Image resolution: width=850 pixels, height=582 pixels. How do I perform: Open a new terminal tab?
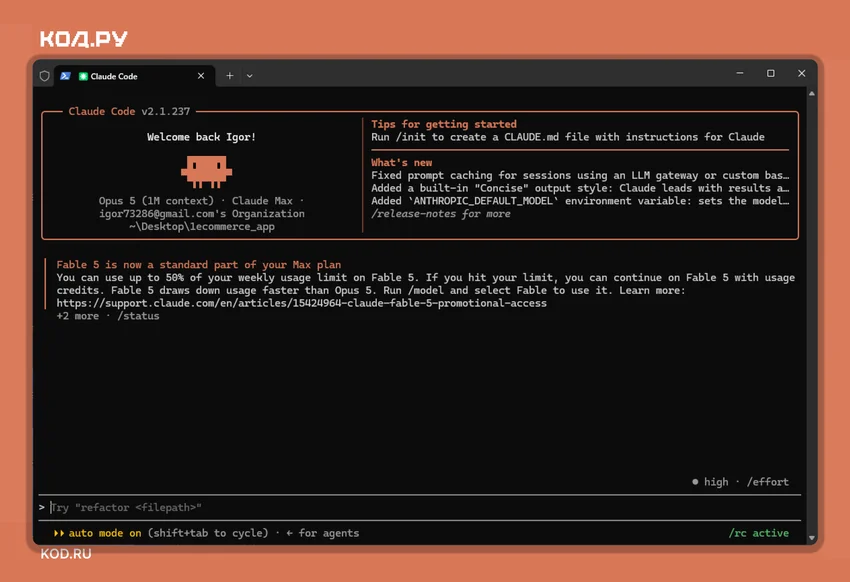point(230,76)
